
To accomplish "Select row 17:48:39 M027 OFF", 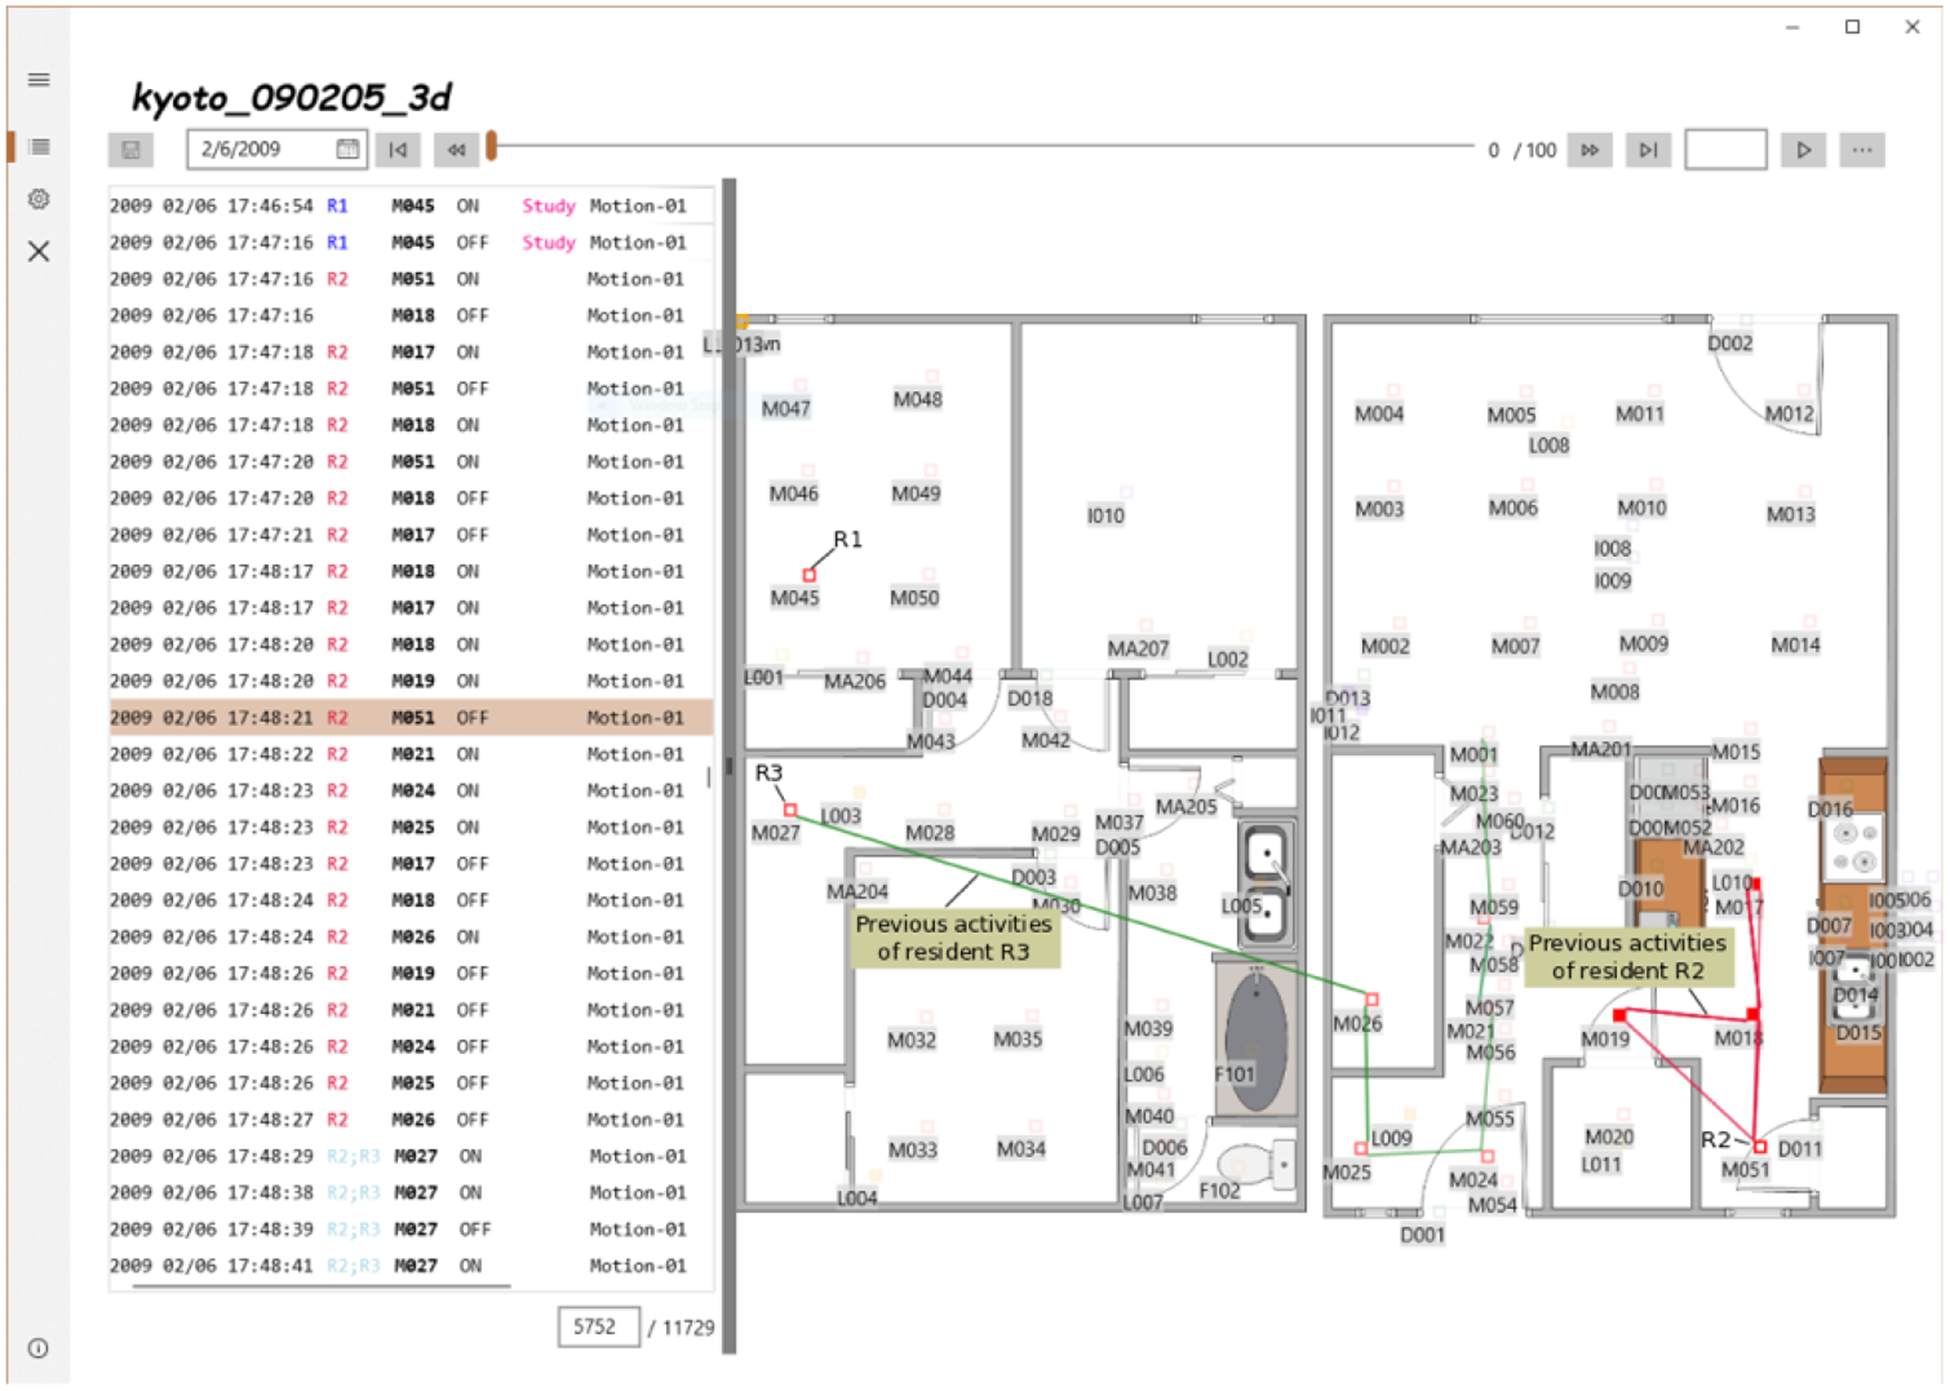I will [x=411, y=1229].
